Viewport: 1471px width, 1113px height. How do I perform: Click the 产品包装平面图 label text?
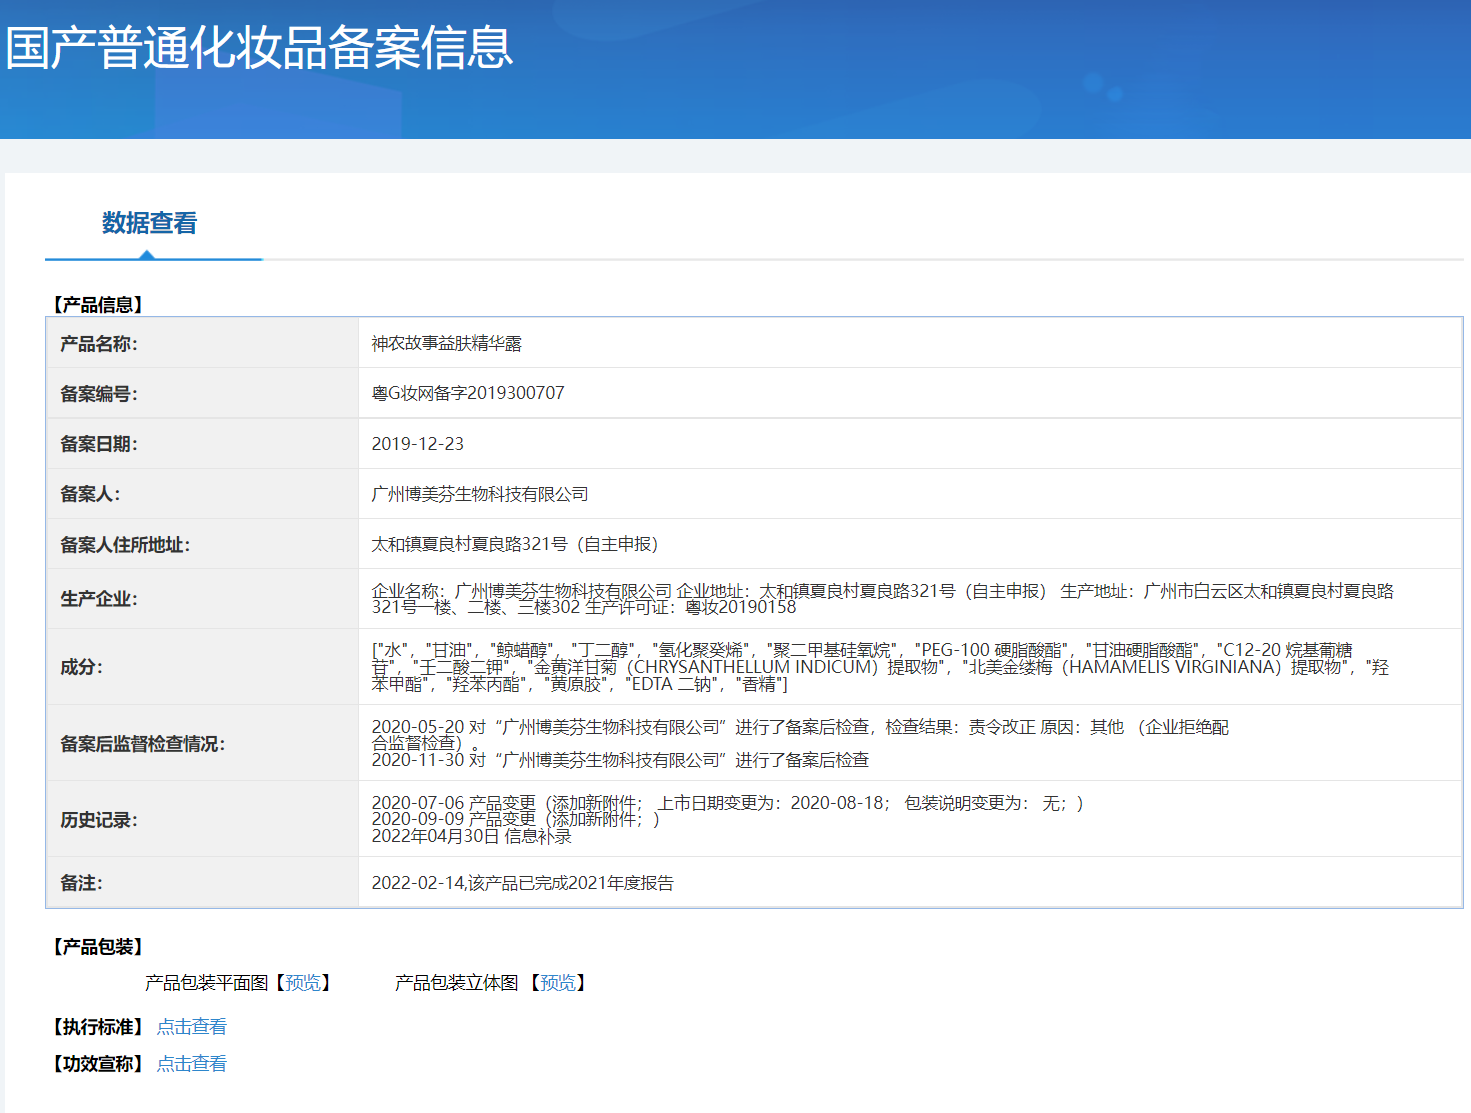[207, 983]
